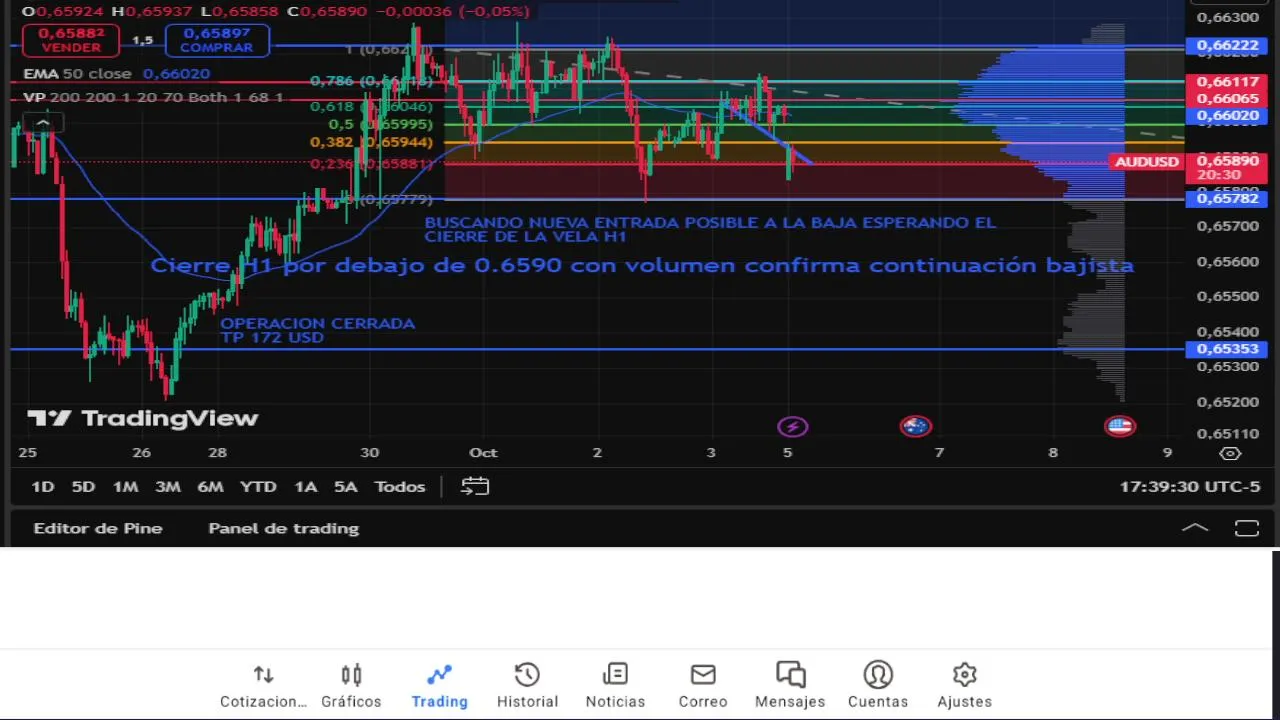Open the Mensajes chat tab
The height and width of the screenshot is (720, 1280).
pos(790,686)
